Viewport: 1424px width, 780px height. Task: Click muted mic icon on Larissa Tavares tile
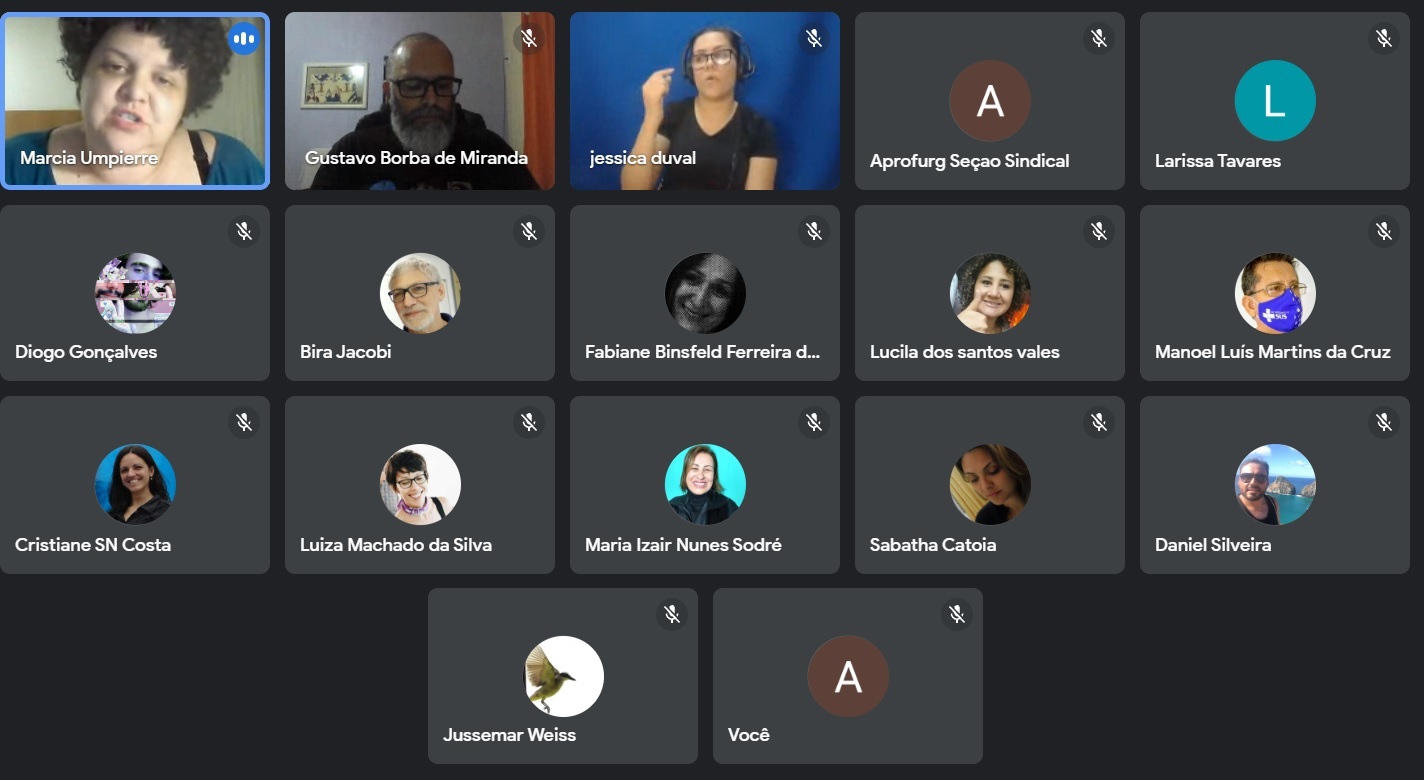pyautogui.click(x=1384, y=39)
